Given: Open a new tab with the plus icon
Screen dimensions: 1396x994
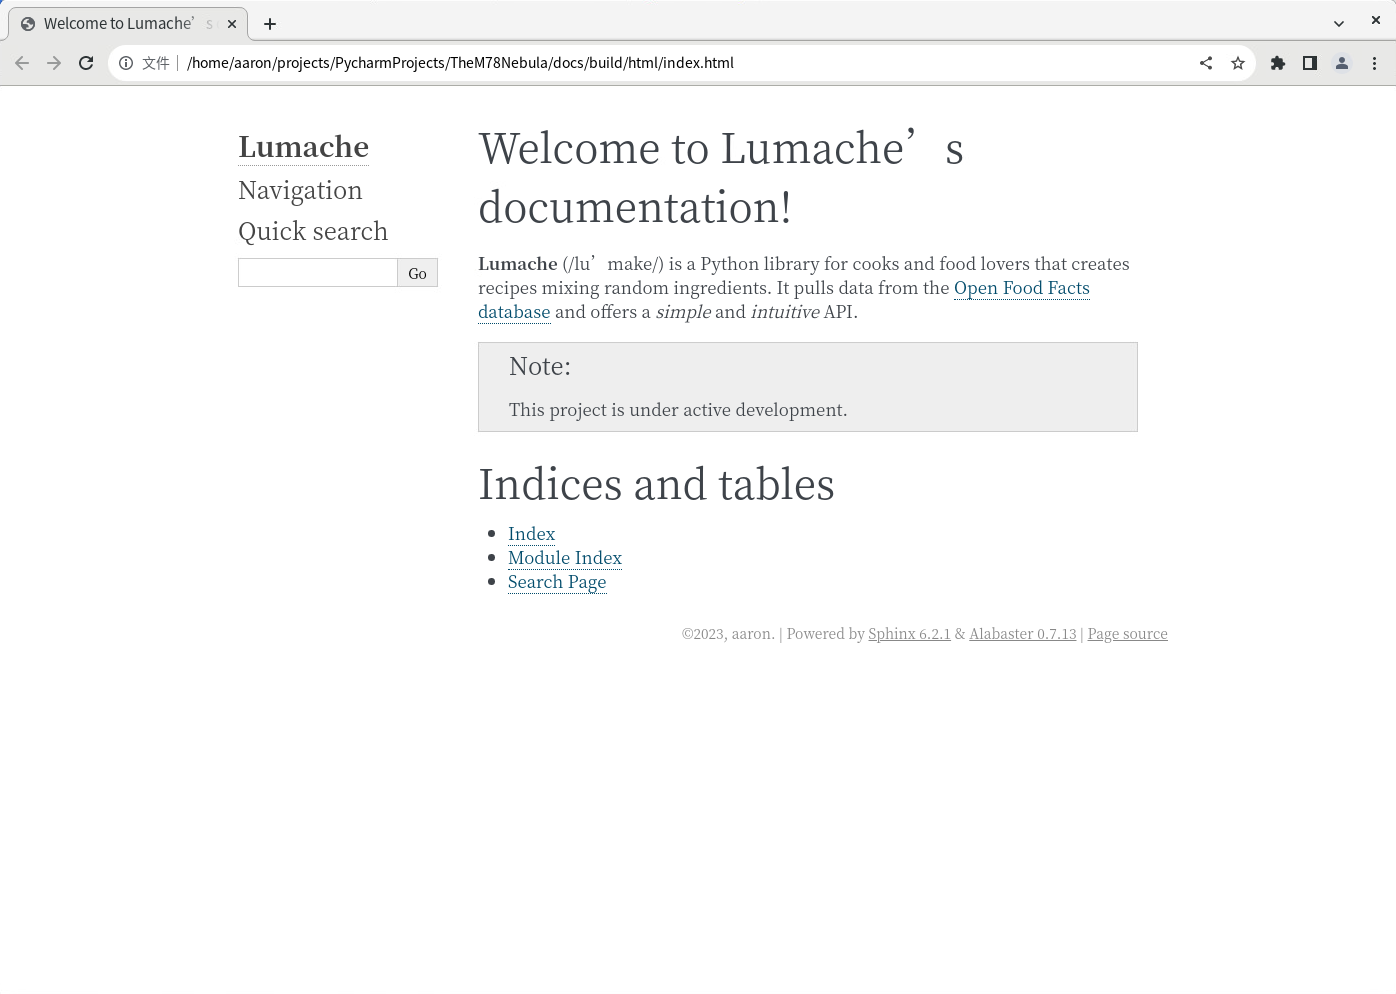Looking at the screenshot, I should click(x=270, y=24).
